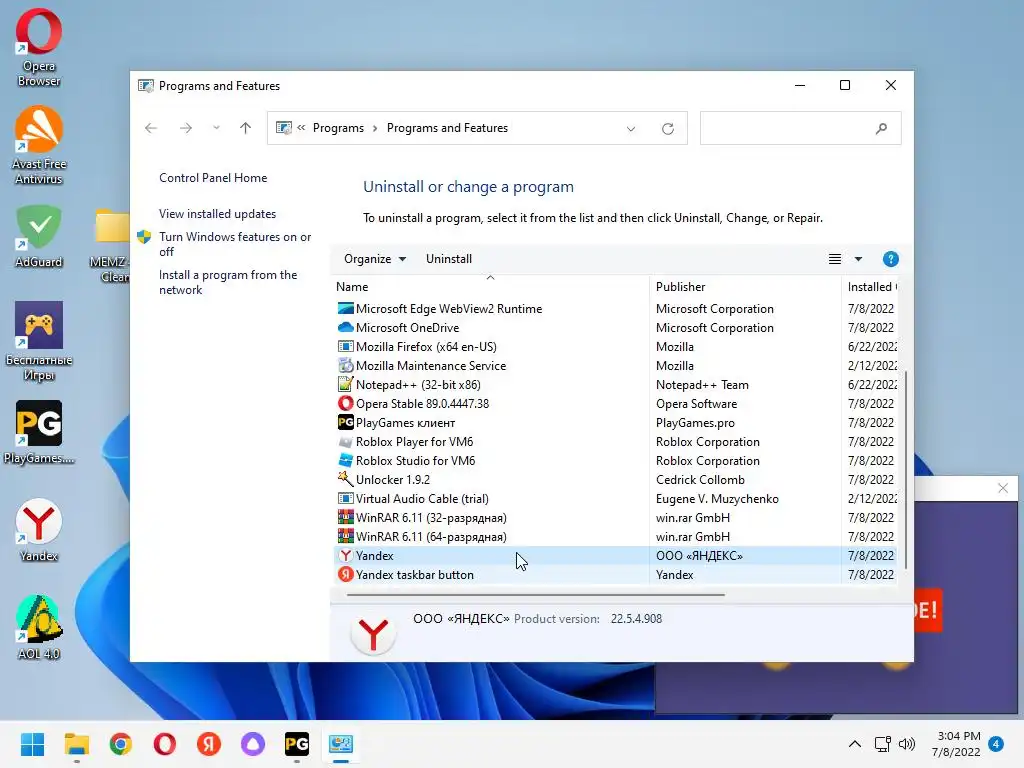
Task: Select PlayGames клиент in the list
Action: click(x=614, y=423)
